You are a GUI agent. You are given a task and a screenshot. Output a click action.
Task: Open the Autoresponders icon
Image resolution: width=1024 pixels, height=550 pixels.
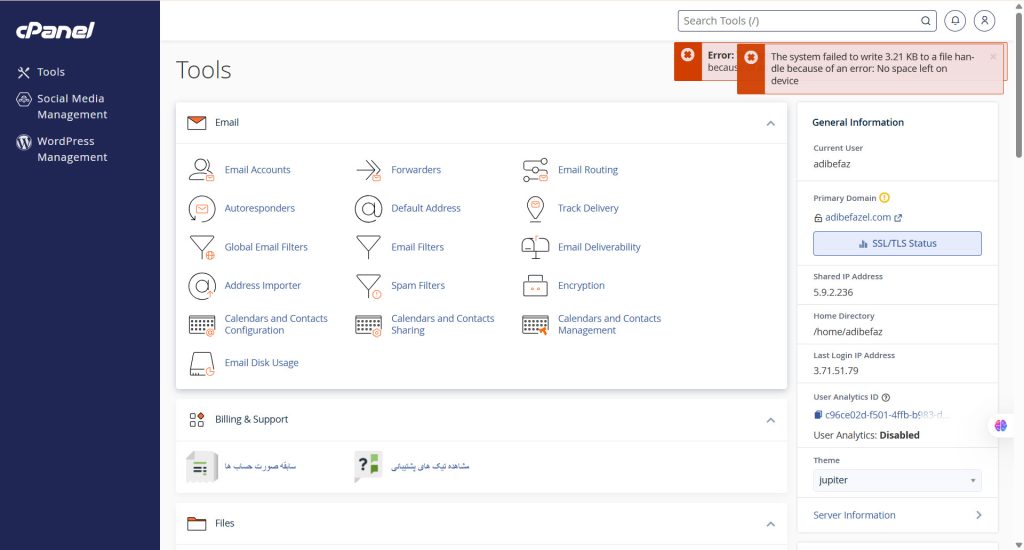click(x=202, y=208)
